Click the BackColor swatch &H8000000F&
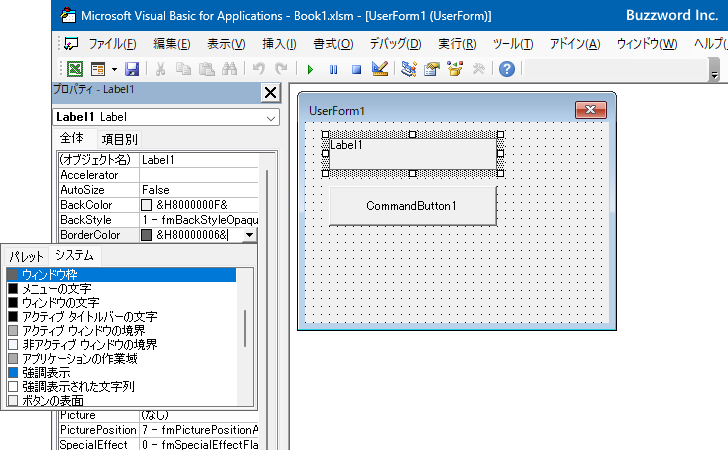This screenshot has height=450, width=728. [x=146, y=205]
